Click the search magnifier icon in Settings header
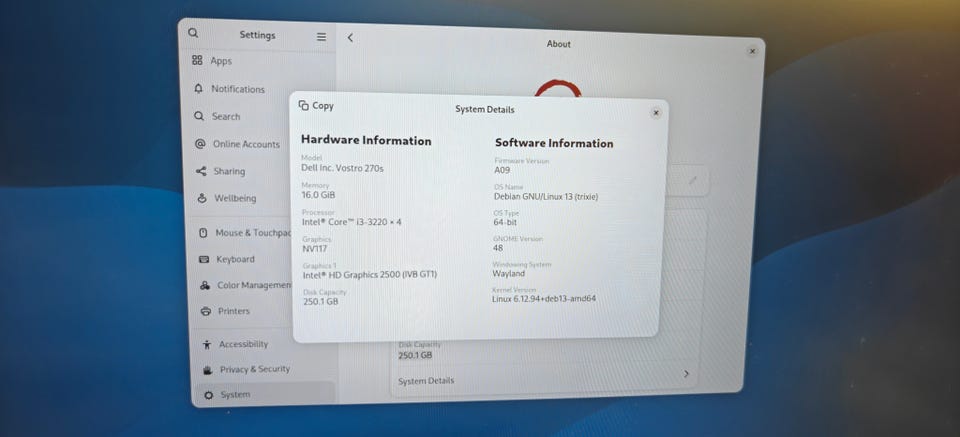This screenshot has height=437, width=960. coord(193,33)
